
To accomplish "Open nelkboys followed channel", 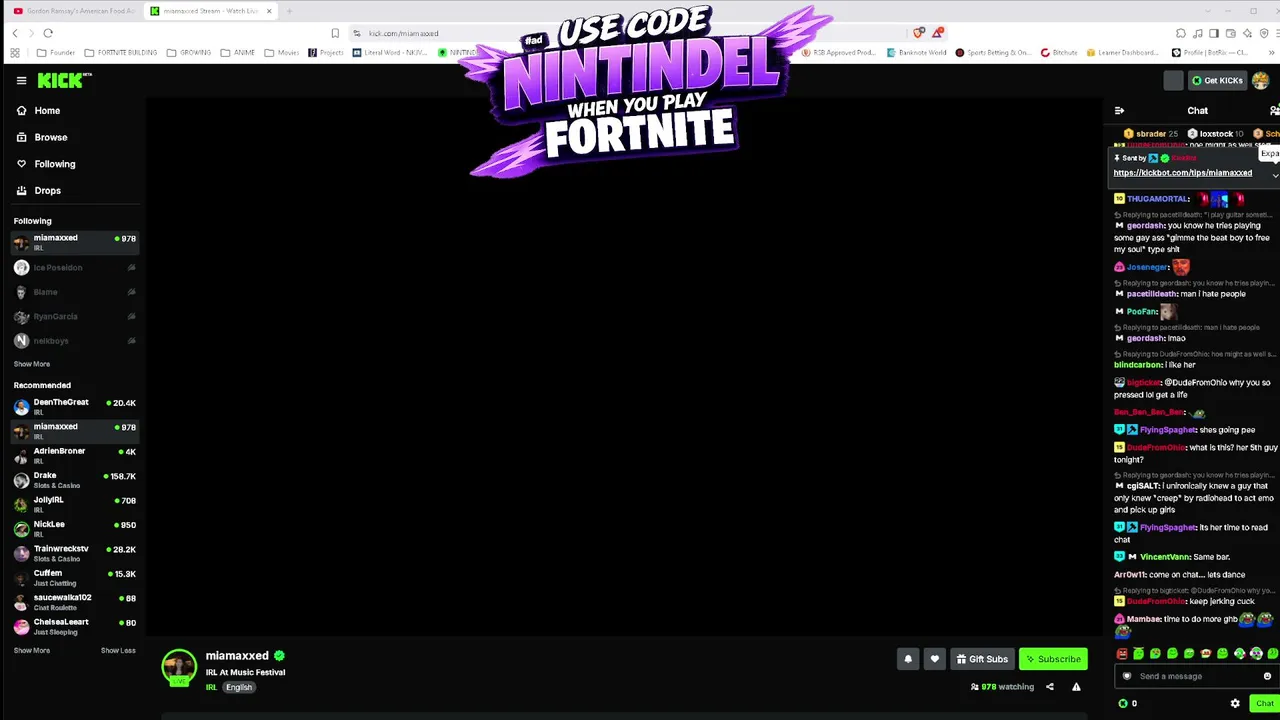I will tap(75, 341).
